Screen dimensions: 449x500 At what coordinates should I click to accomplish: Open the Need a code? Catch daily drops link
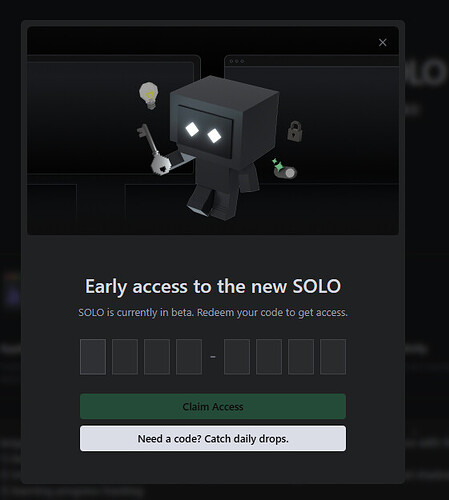click(213, 438)
